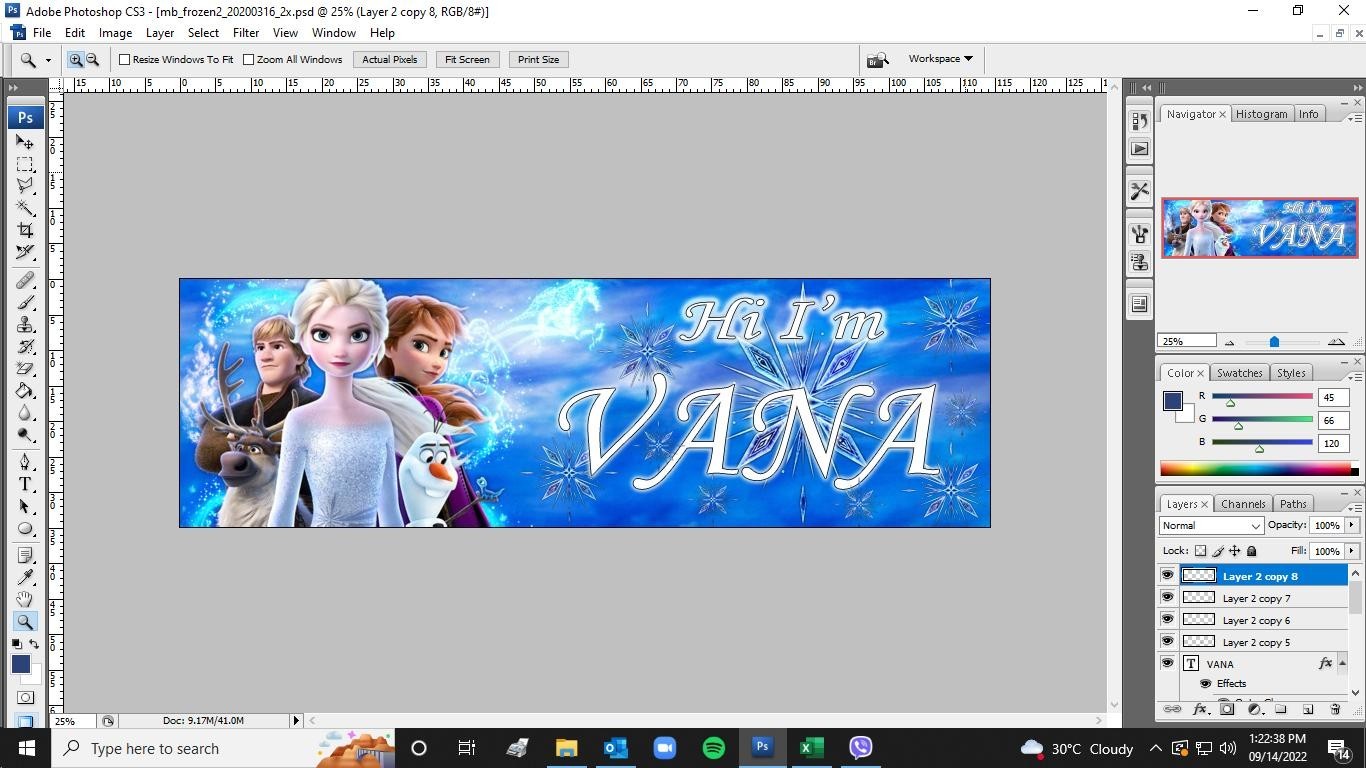Switch to the Channels tab
Image resolution: width=1366 pixels, height=768 pixels.
1243,504
